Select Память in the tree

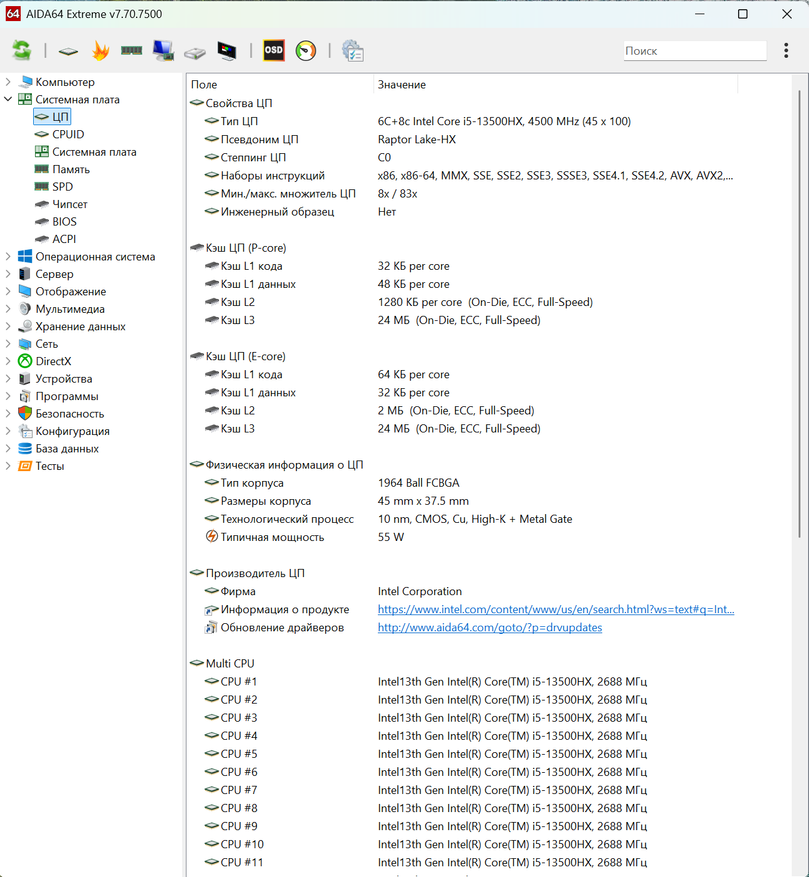point(71,169)
